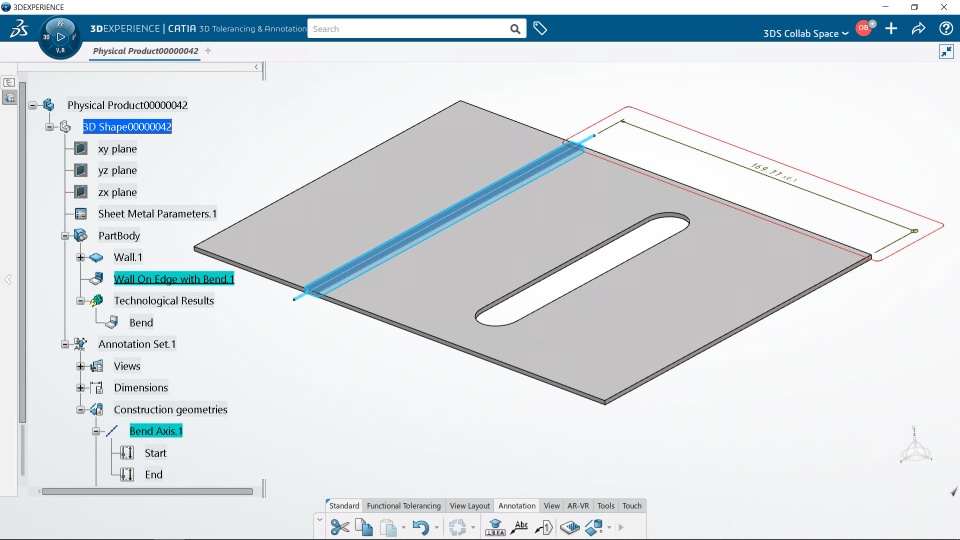Image resolution: width=960 pixels, height=540 pixels.
Task: Switch to the Touch tab
Action: pos(632,506)
